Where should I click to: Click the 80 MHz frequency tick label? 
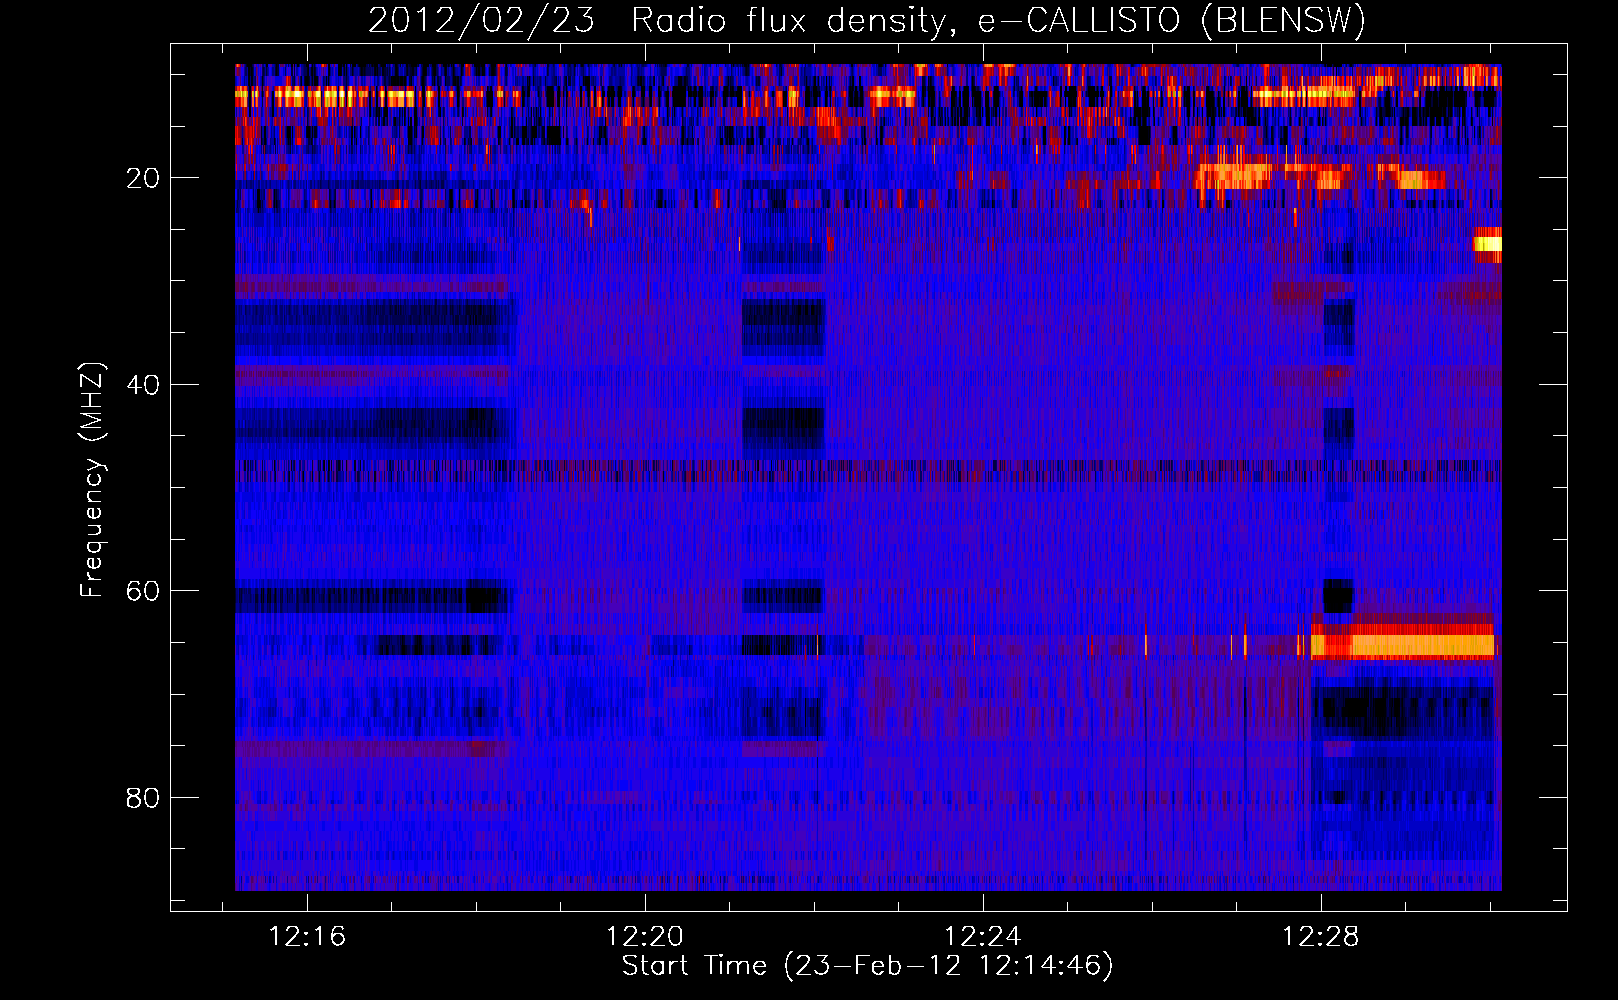(143, 798)
